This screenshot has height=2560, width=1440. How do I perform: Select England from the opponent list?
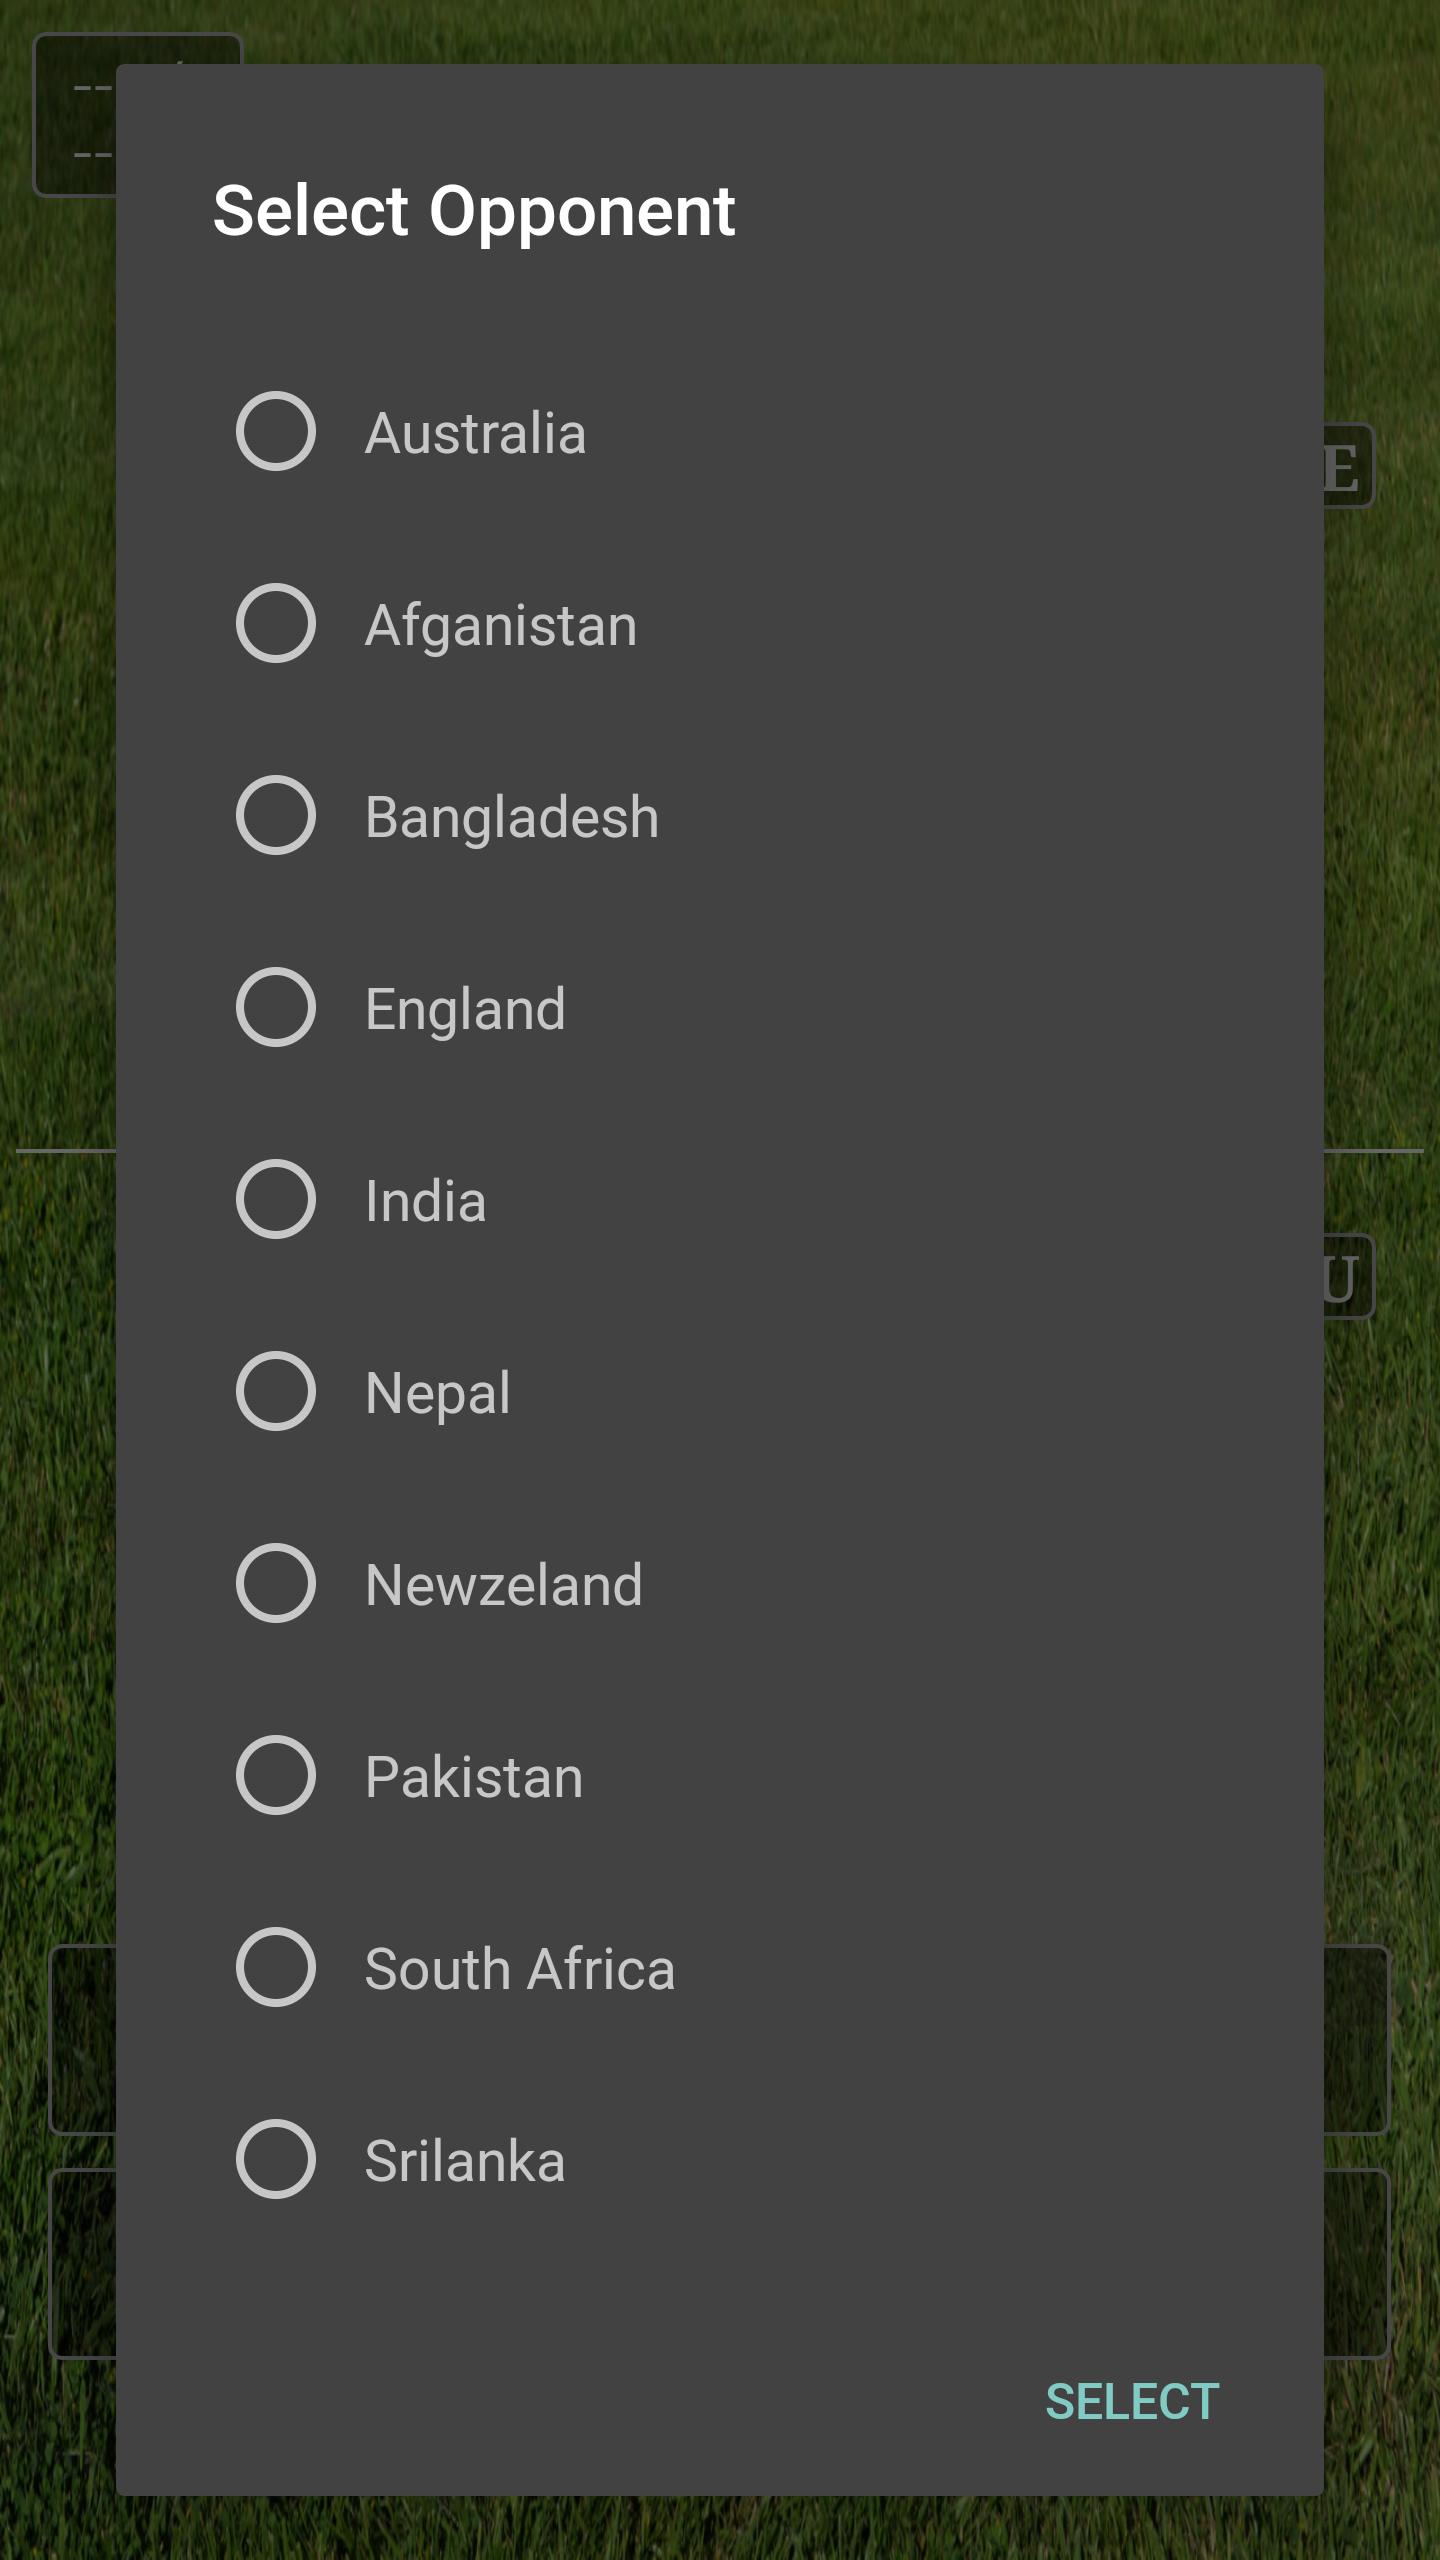[275, 1007]
